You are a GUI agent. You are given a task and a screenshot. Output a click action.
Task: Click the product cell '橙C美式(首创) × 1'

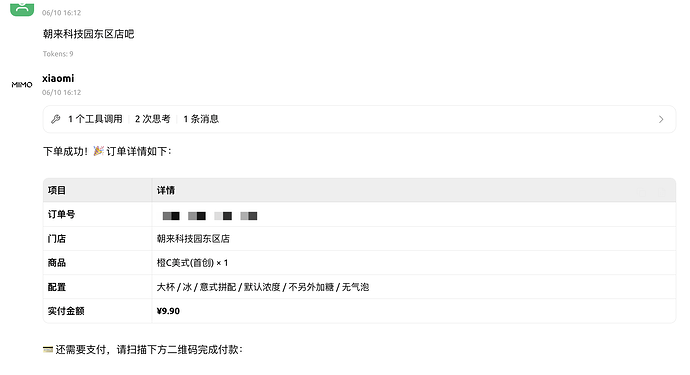click(192, 263)
